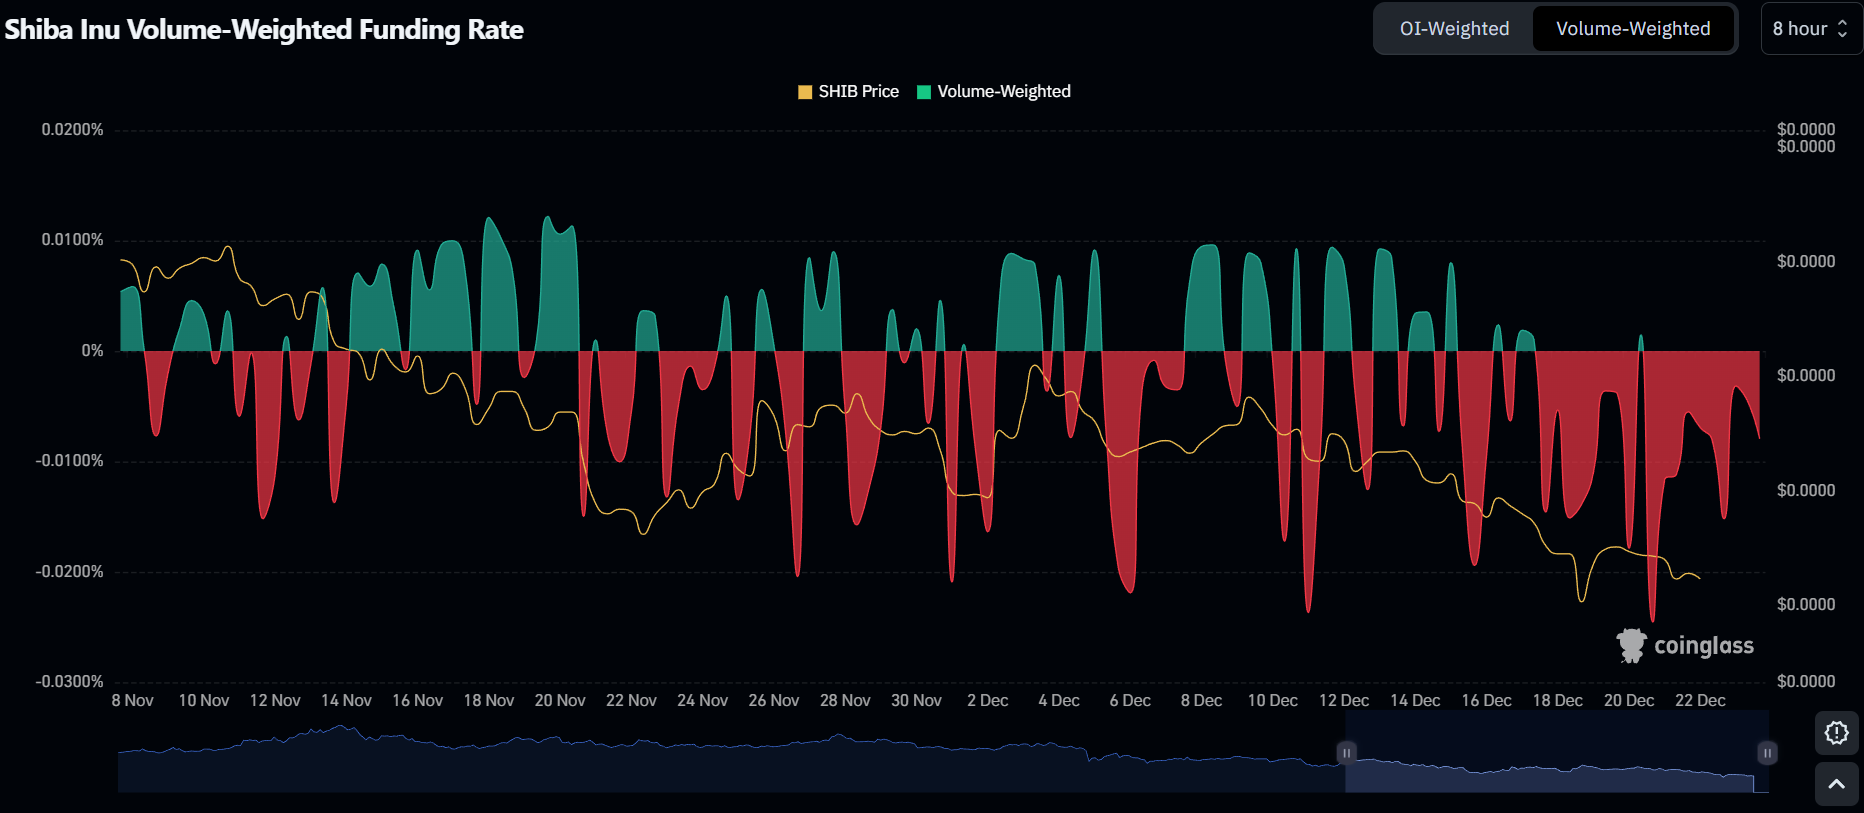1864x813 pixels.
Task: Click the 0% label on the left axis
Action: point(92,351)
